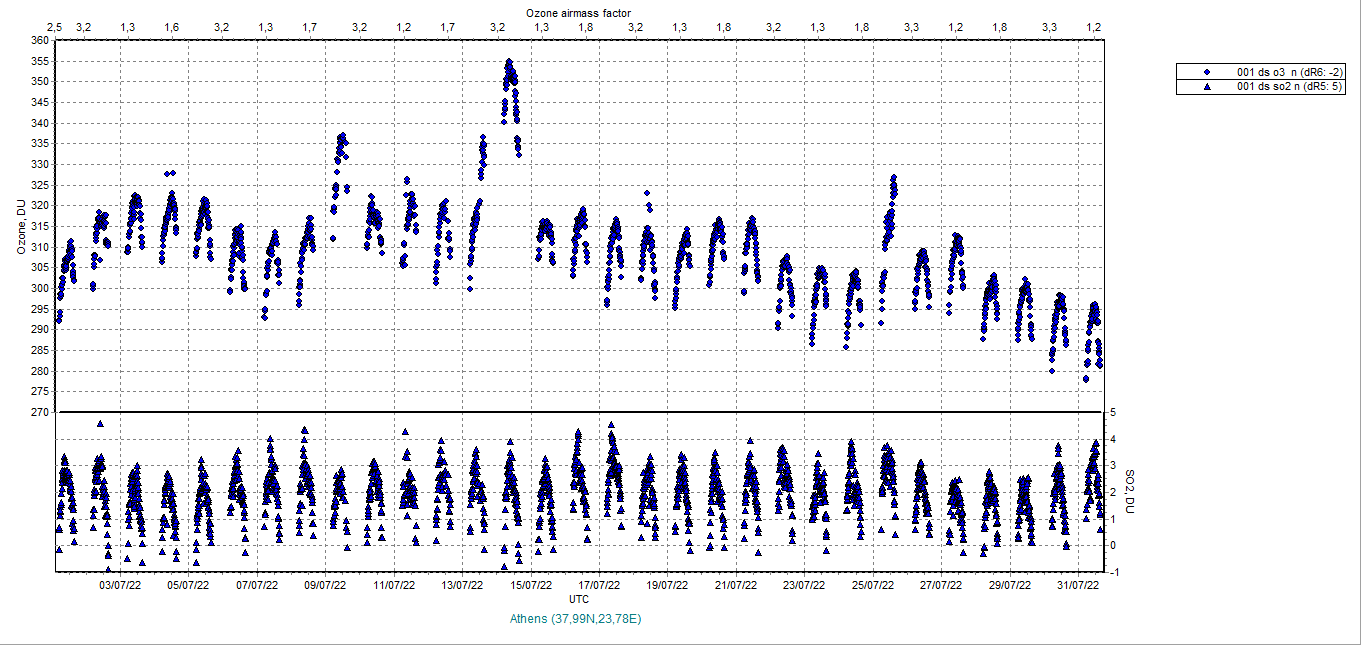Viewport: 1361px width, 645px height.
Task: Click the 03/07/22 date tick label
Action: tap(119, 586)
